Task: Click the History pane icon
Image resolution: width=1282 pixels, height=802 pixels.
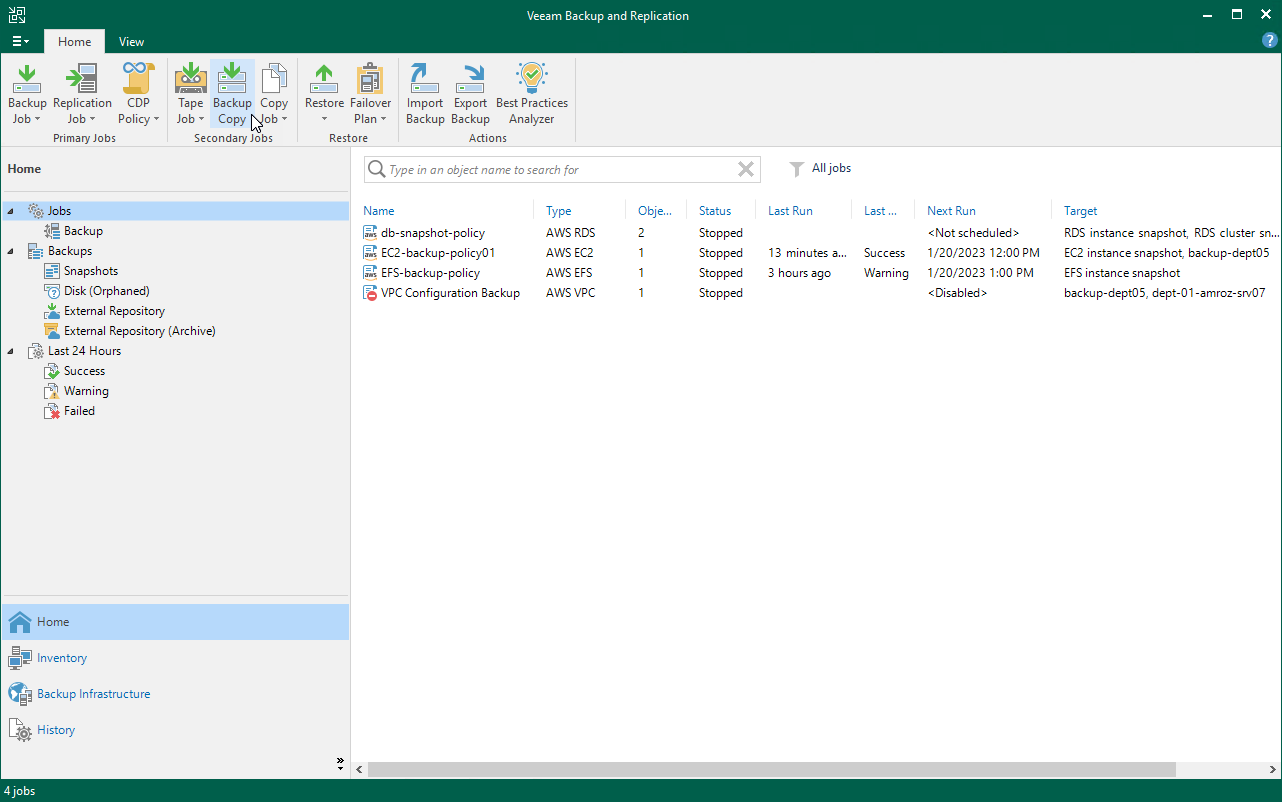Action: point(19,730)
